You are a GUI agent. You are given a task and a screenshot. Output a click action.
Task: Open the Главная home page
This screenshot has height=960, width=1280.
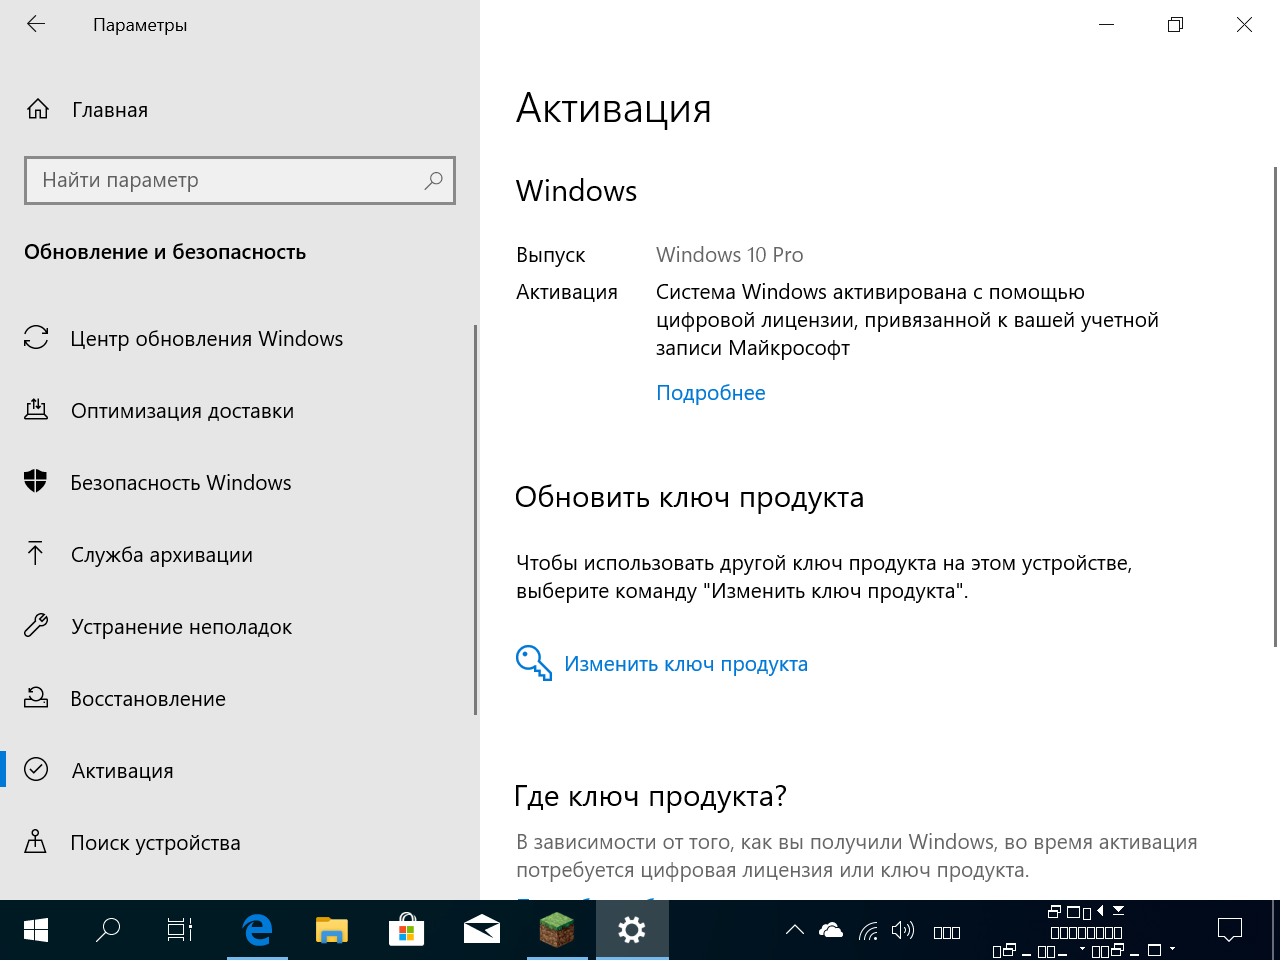point(87,110)
